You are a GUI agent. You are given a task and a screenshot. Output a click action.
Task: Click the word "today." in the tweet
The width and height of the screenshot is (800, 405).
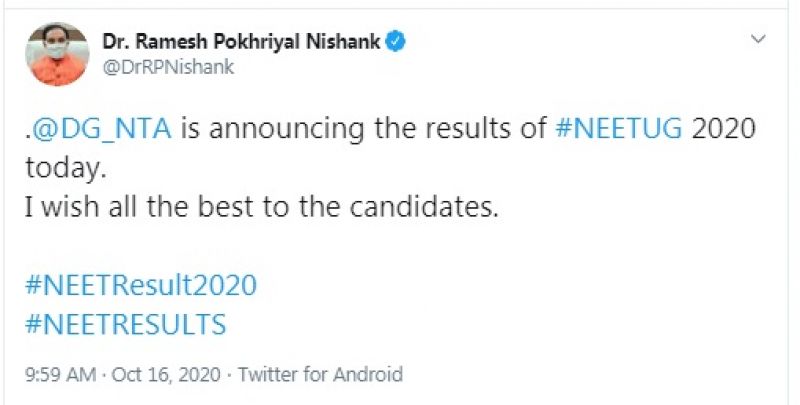[x=63, y=169]
